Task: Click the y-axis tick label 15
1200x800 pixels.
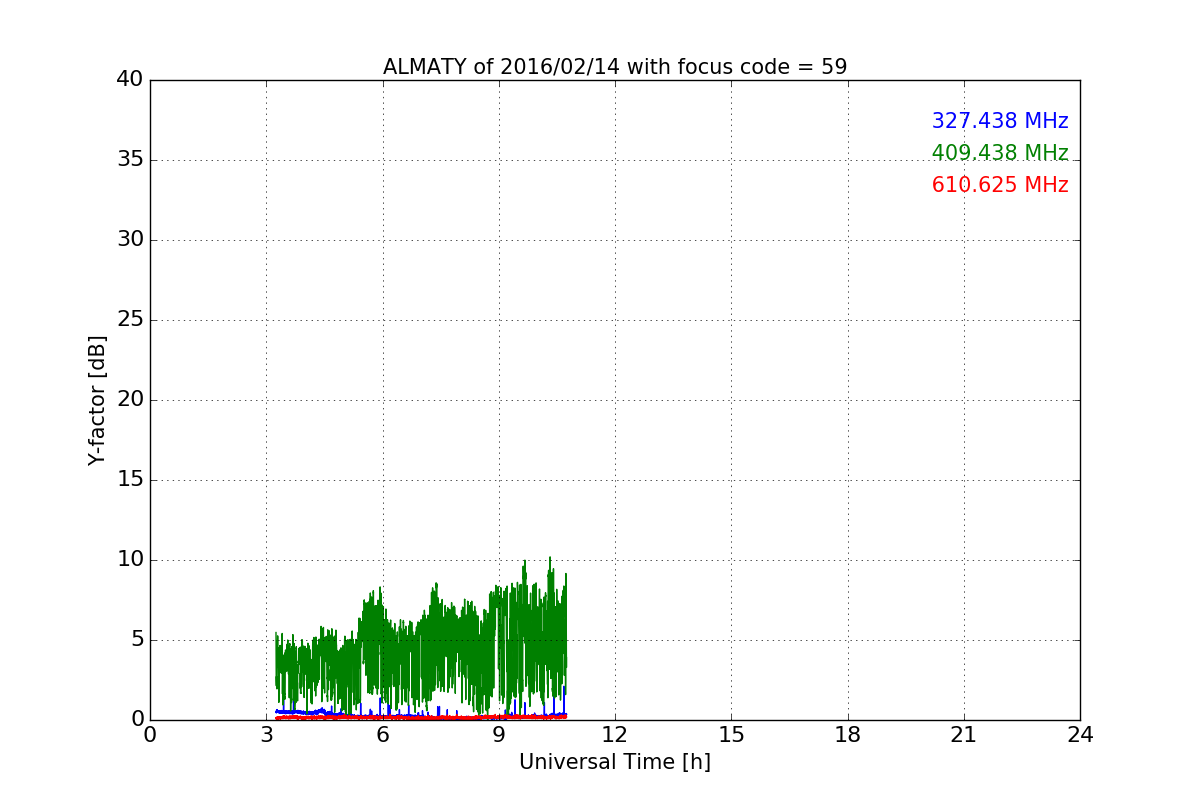Action: 129,480
